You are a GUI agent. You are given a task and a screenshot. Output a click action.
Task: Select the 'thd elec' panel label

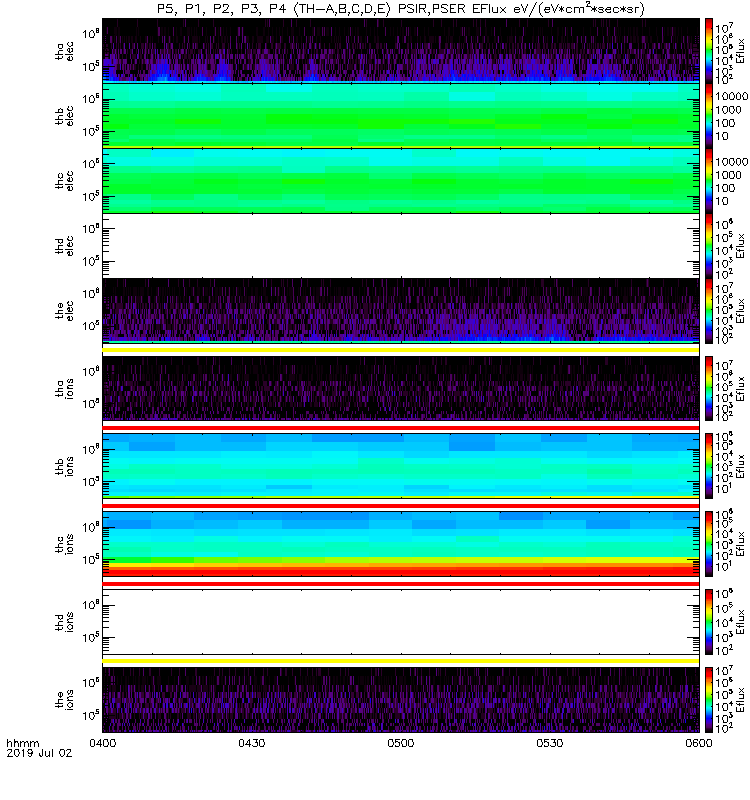coord(64,246)
